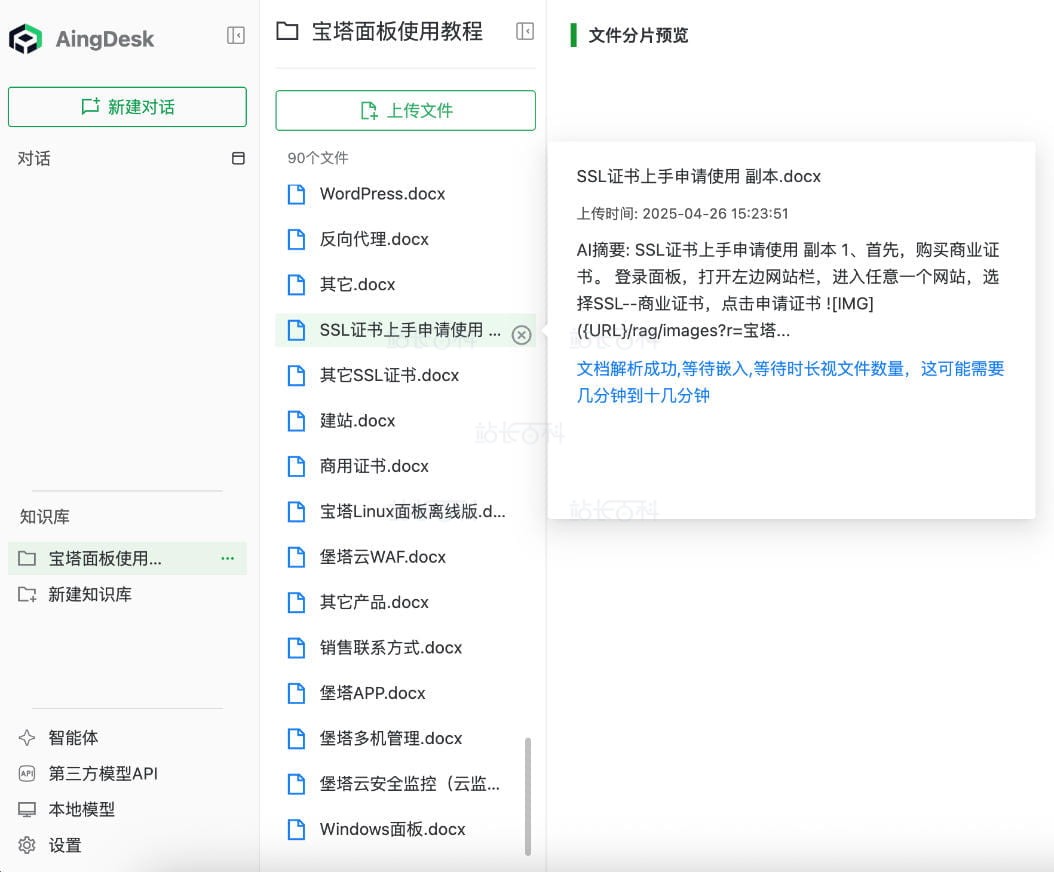
Task: Click the 文件分片预览 heading
Action: point(638,35)
